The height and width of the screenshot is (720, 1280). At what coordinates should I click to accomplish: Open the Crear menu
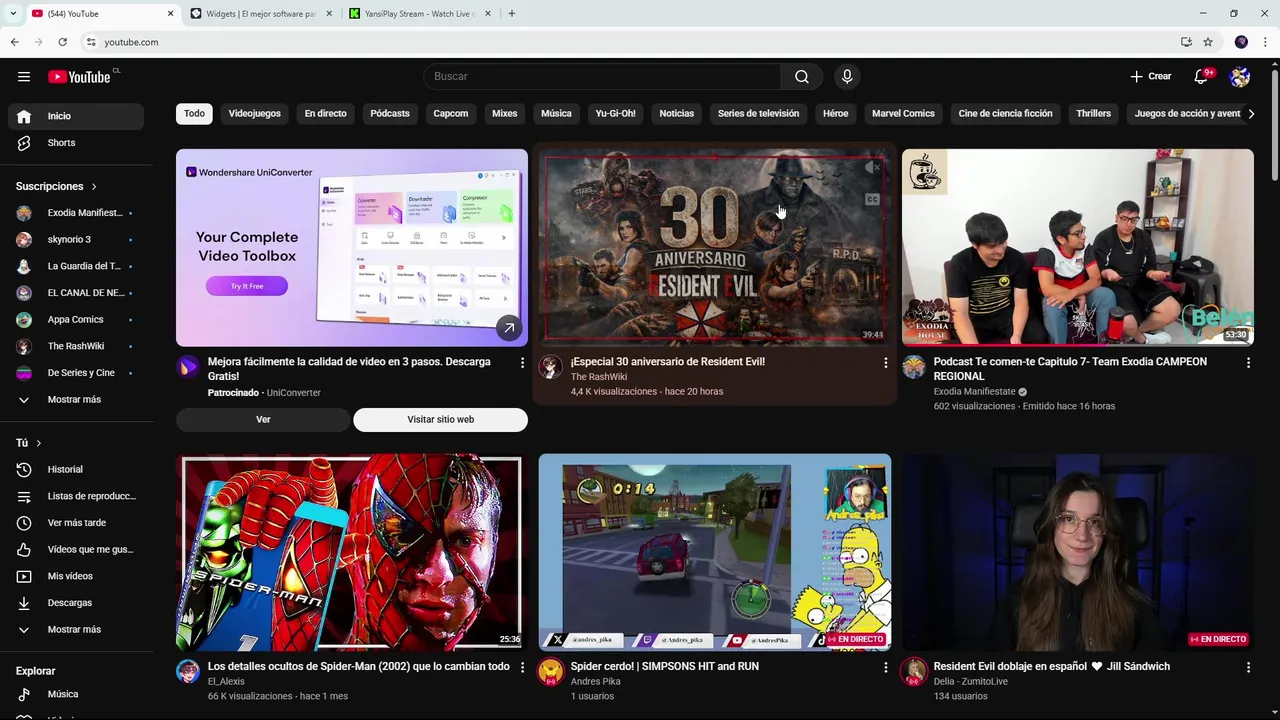coord(1150,77)
